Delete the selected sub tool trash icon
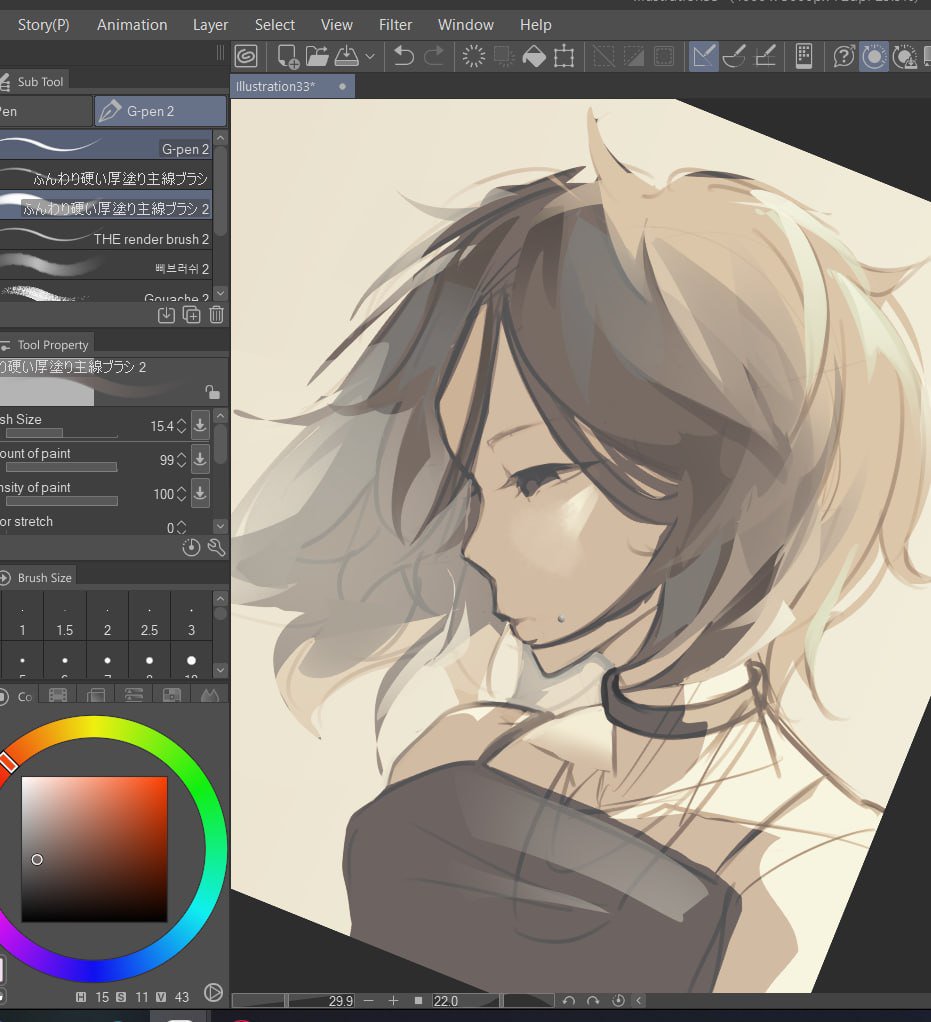931x1022 pixels. (x=216, y=315)
